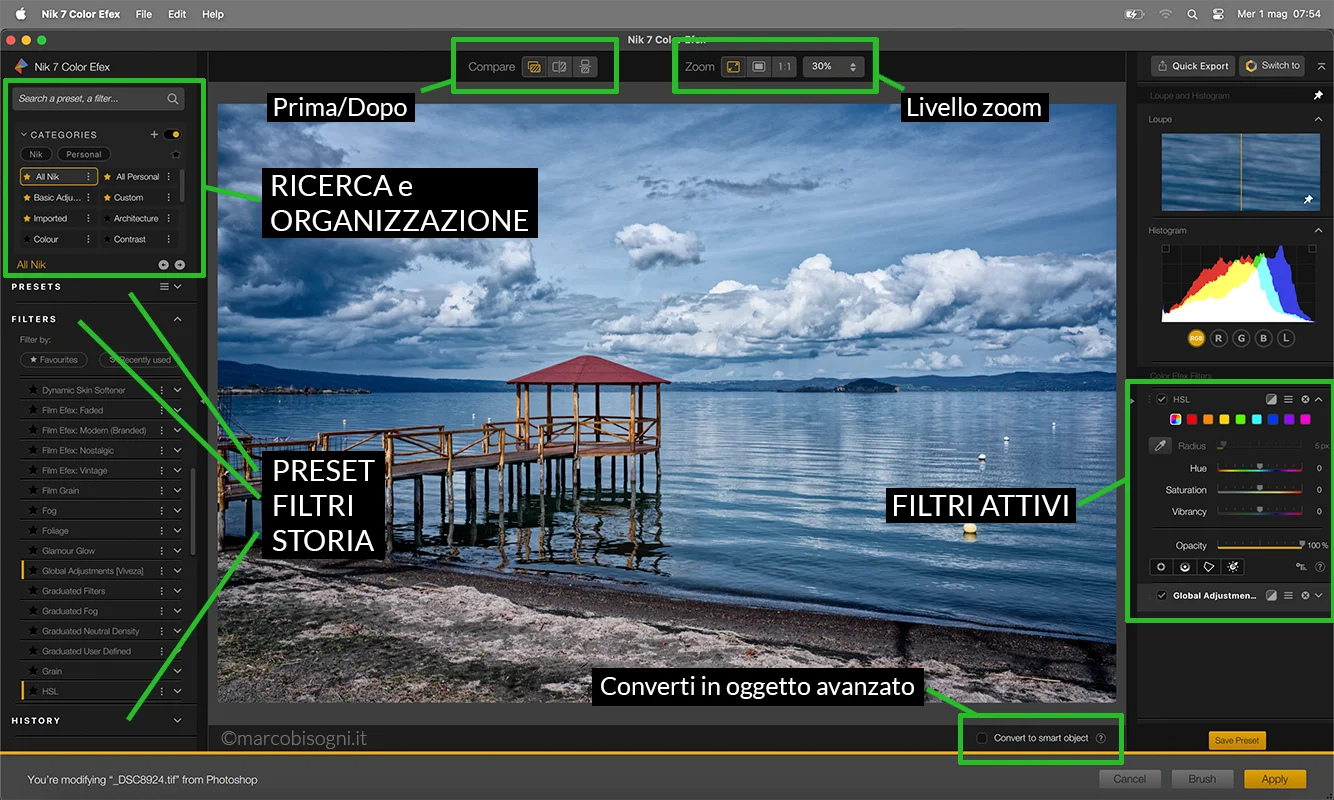The height and width of the screenshot is (800, 1334).
Task: Open the Edit menu
Action: click(x=177, y=14)
